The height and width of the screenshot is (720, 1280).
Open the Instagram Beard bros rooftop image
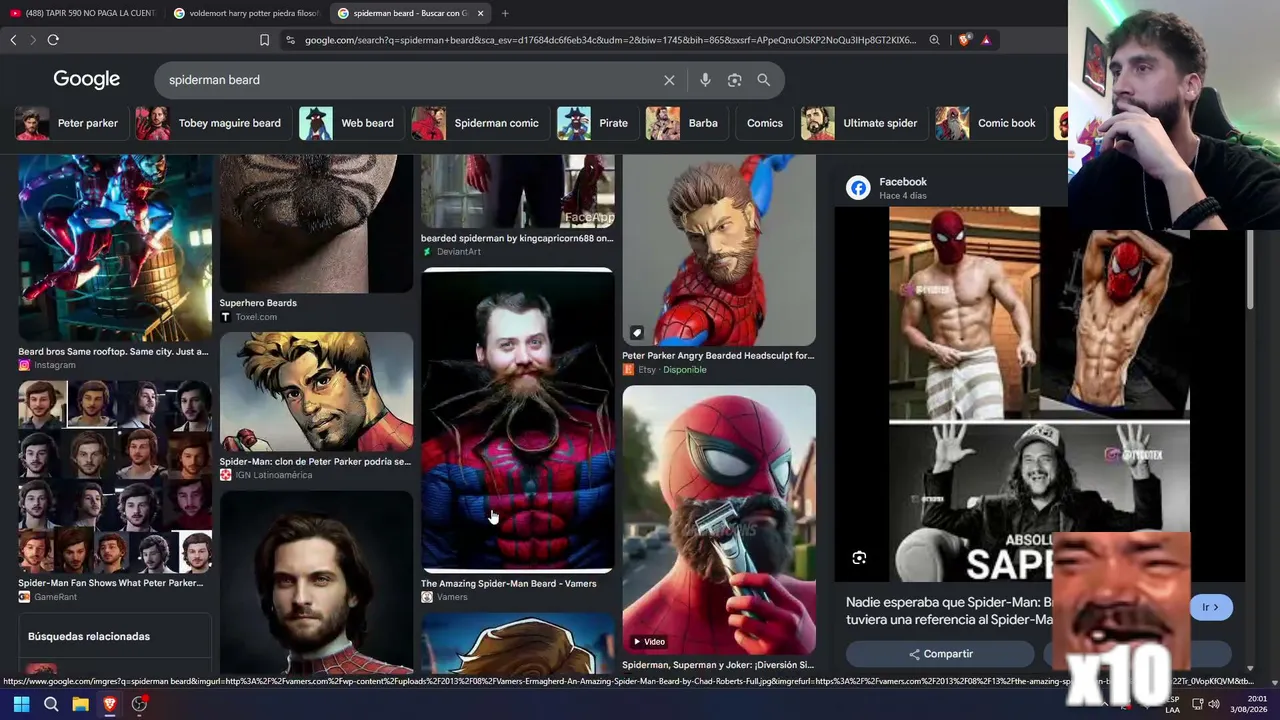115,248
